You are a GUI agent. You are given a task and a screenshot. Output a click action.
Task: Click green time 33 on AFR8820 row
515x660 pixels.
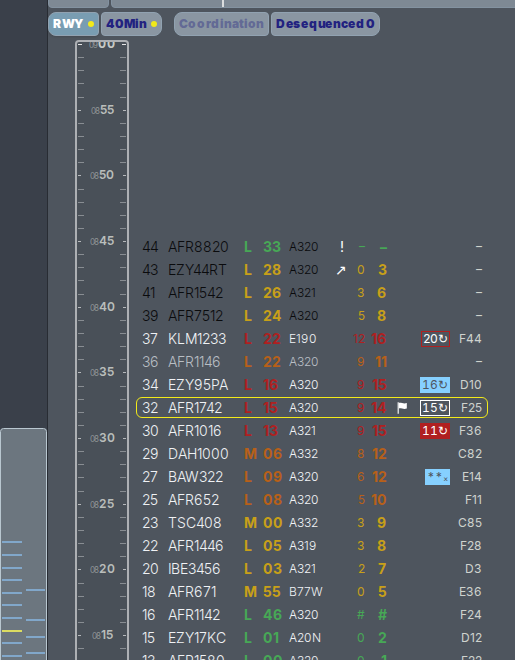click(272, 247)
